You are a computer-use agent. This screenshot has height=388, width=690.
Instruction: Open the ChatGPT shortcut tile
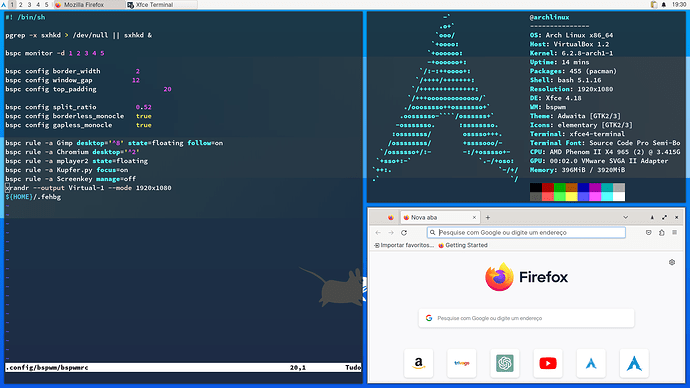click(x=505, y=363)
